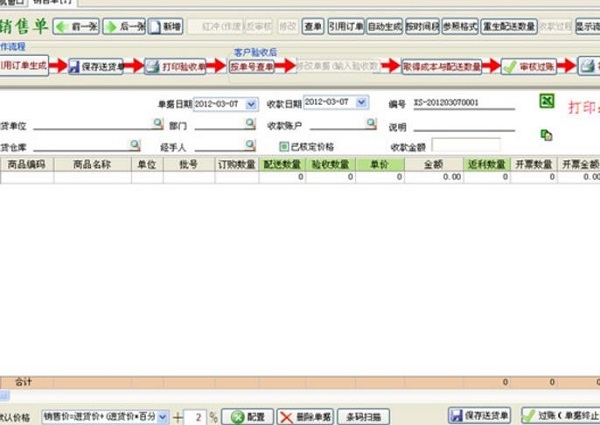Click the first-row 金额 cell showing 0.00
600x425 pixels.
(434, 177)
